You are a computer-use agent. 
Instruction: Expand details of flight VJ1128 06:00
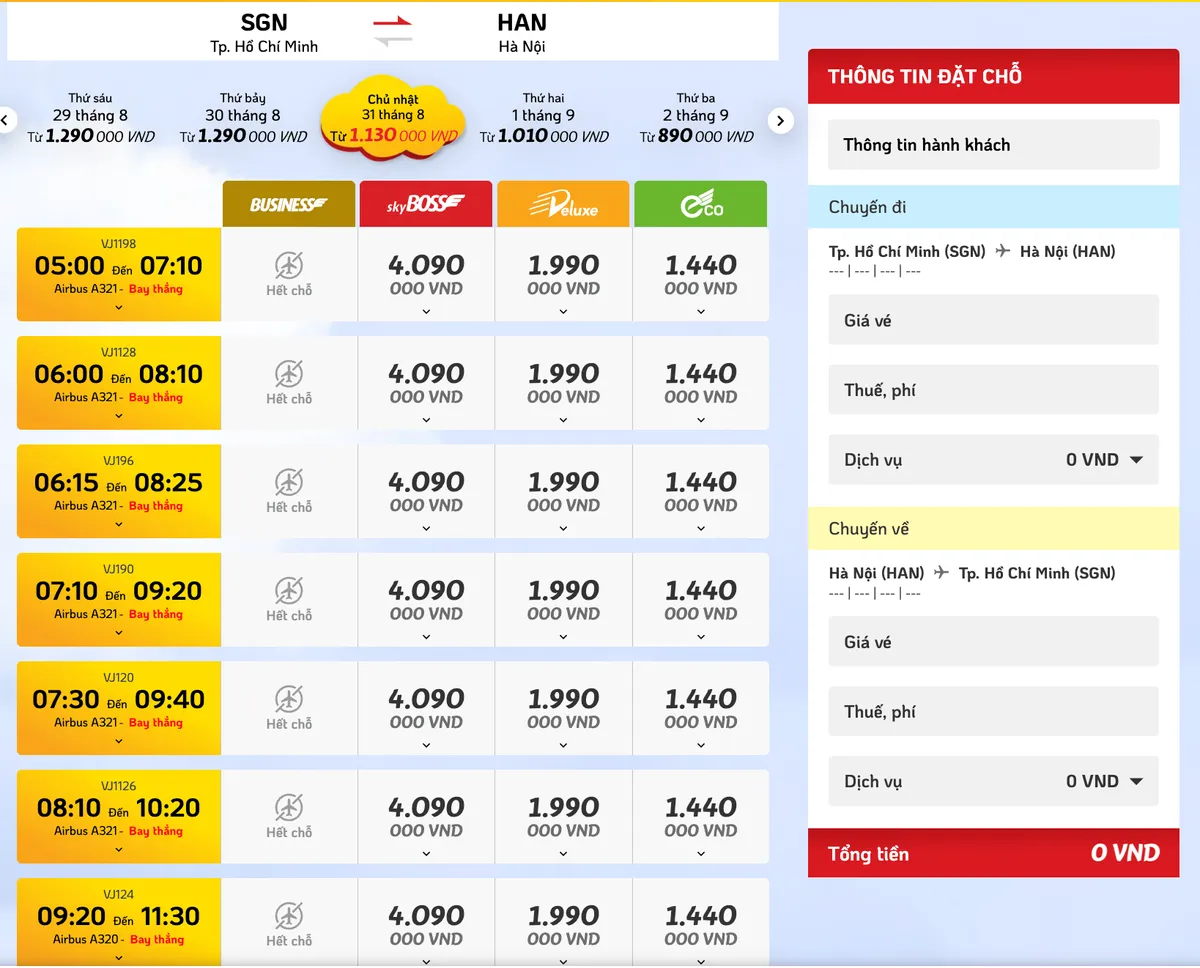119,416
